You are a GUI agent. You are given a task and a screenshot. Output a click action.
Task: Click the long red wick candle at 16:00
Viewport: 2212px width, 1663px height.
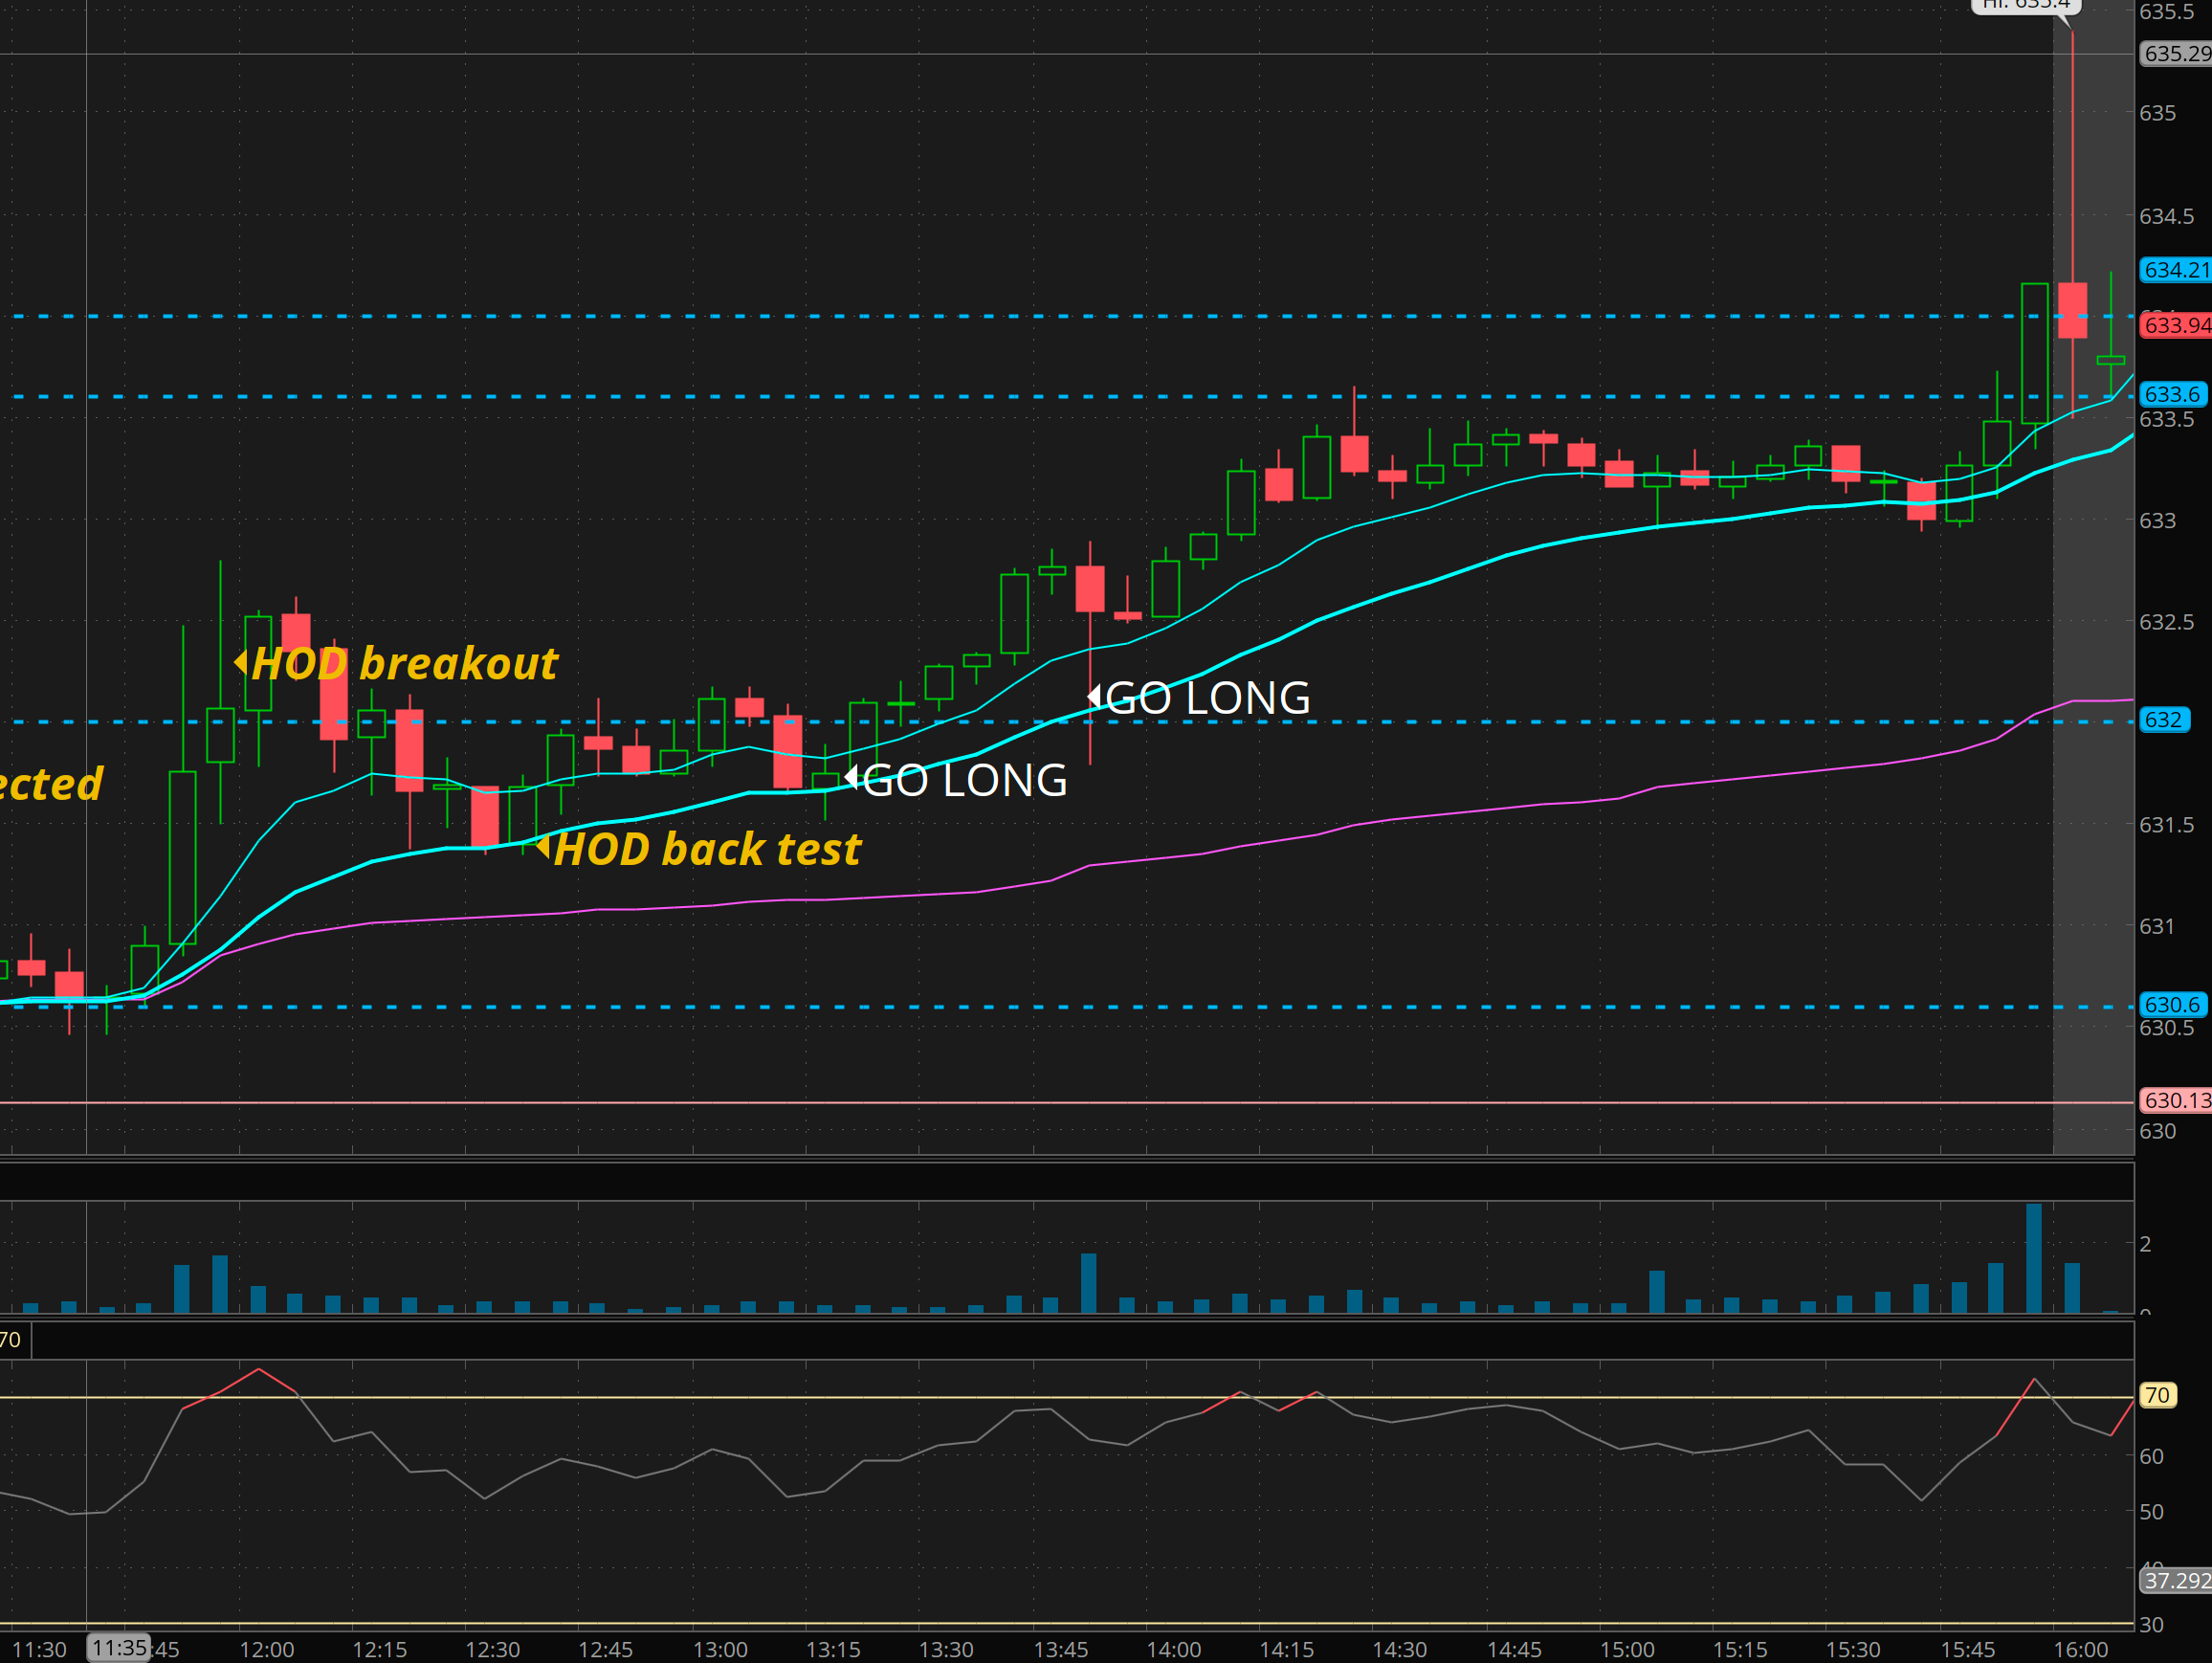(2072, 310)
